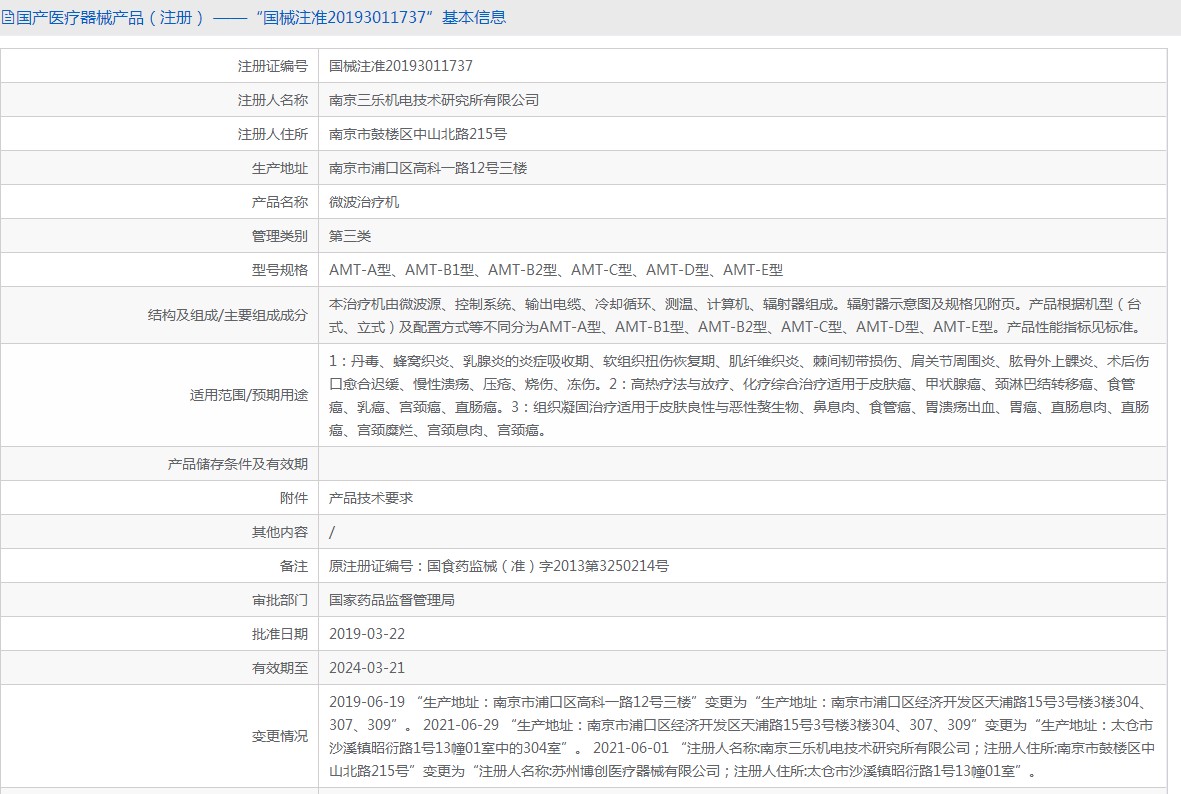This screenshot has width=1181, height=794.
Task: Click the page title containing "基本信息"
Action: pyautogui.click(x=261, y=17)
